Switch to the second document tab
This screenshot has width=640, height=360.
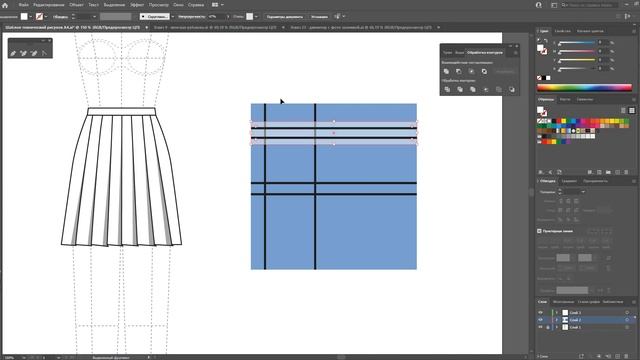coord(215,27)
